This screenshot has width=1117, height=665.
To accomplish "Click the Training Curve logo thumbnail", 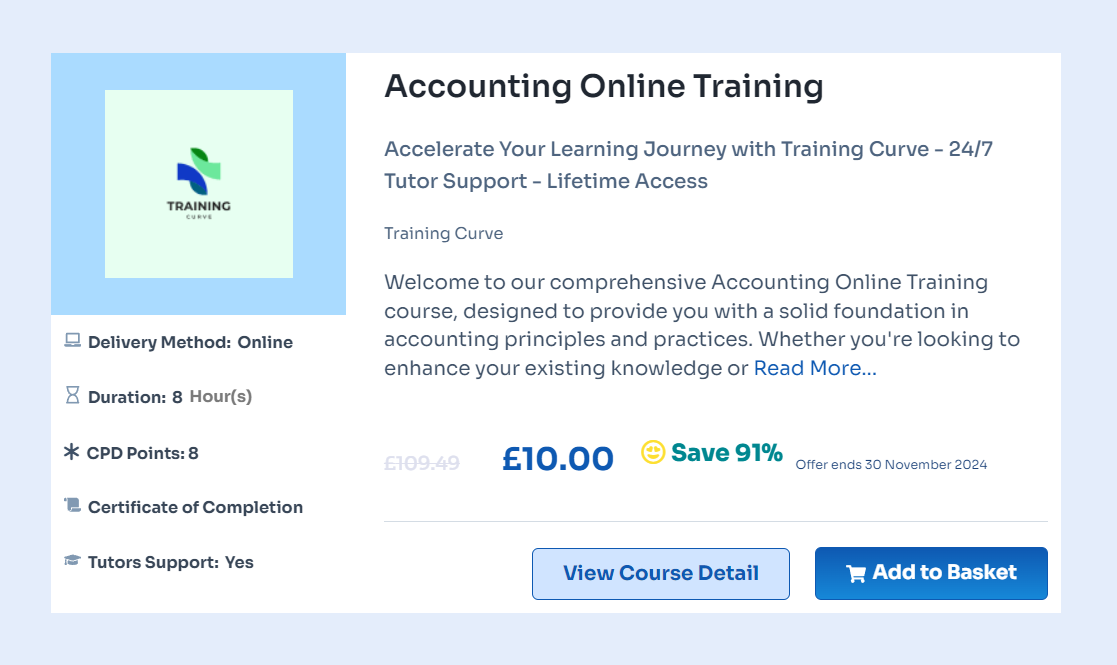I will [198, 184].
